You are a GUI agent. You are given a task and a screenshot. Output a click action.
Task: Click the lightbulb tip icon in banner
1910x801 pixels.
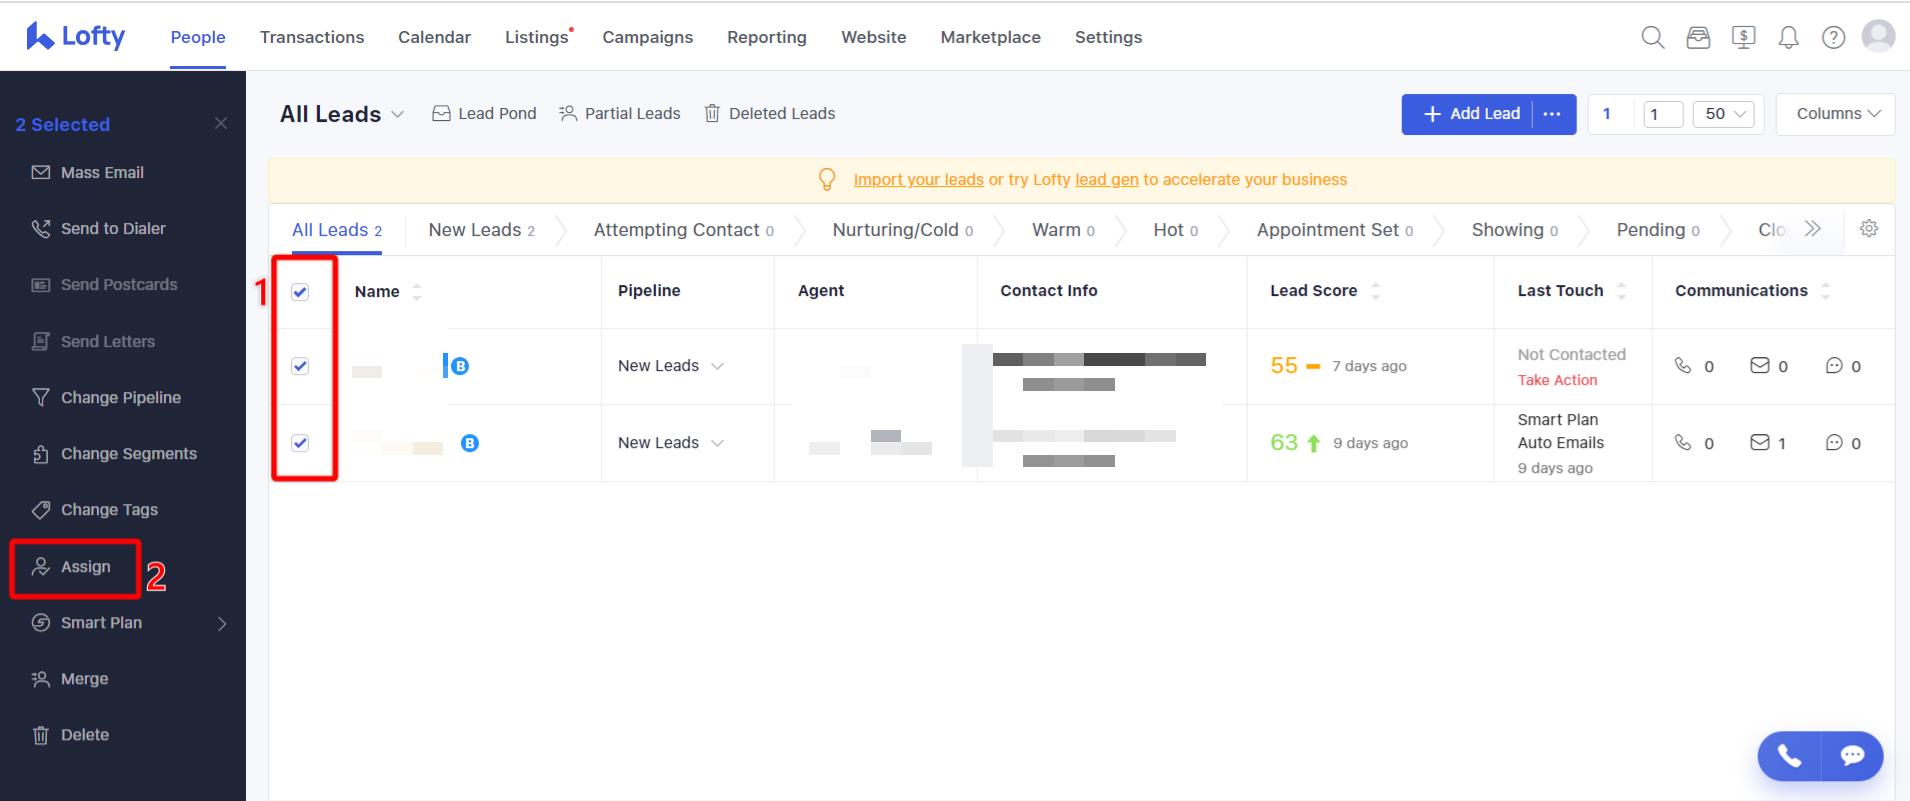tap(827, 179)
